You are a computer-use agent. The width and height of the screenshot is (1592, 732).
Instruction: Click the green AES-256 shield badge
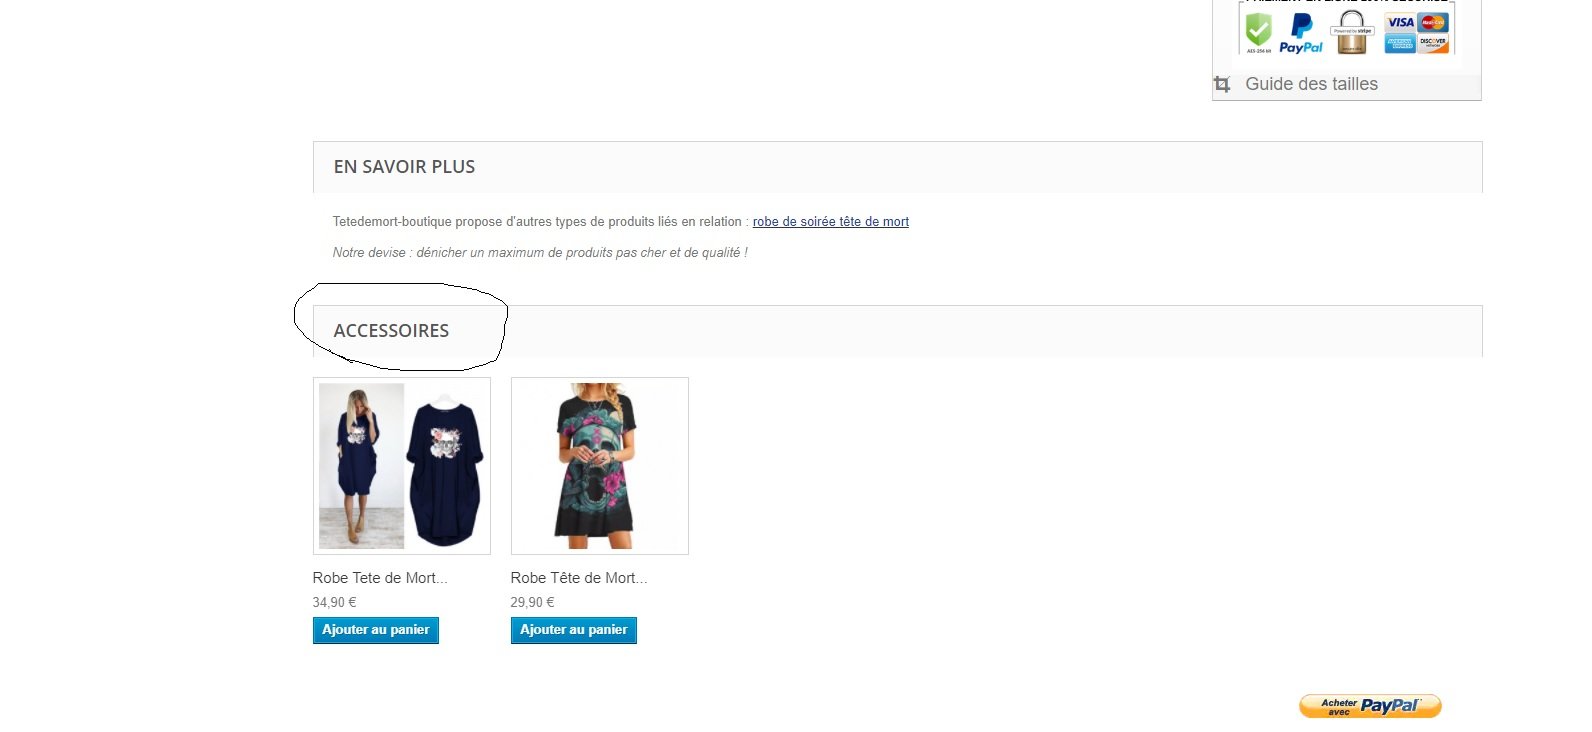tap(1258, 32)
